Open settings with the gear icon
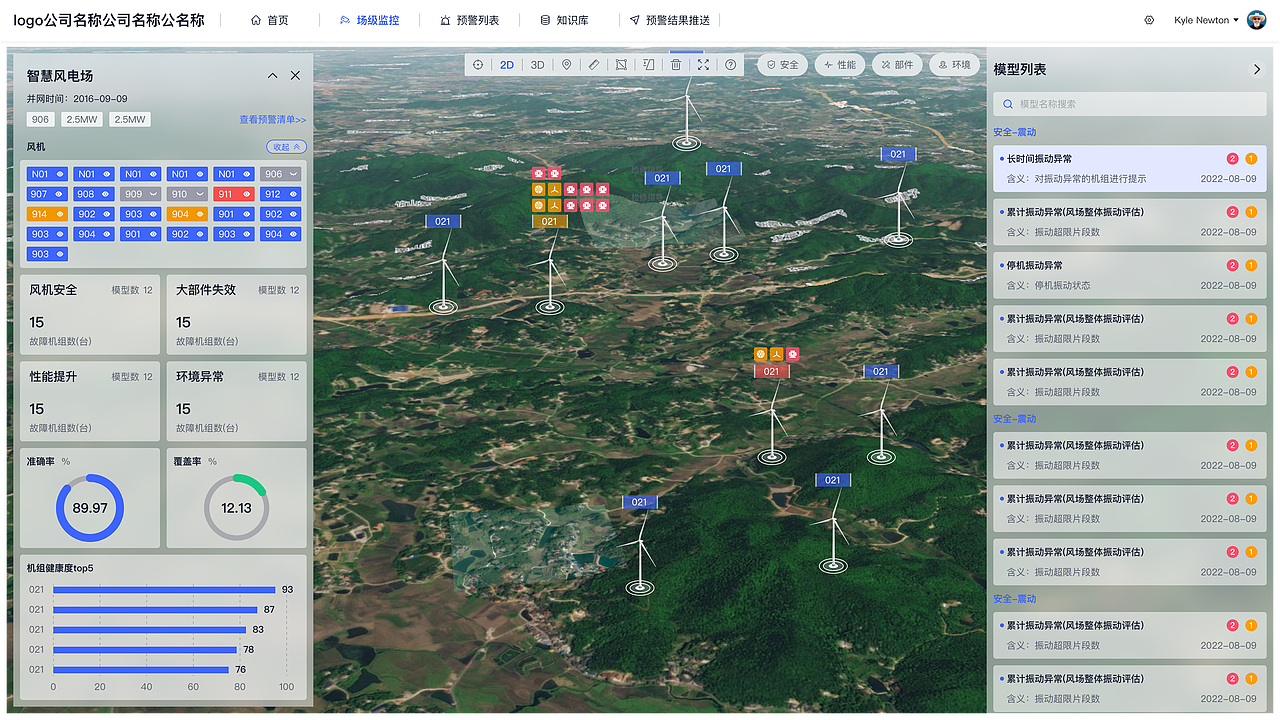The image size is (1280, 720). (1149, 20)
